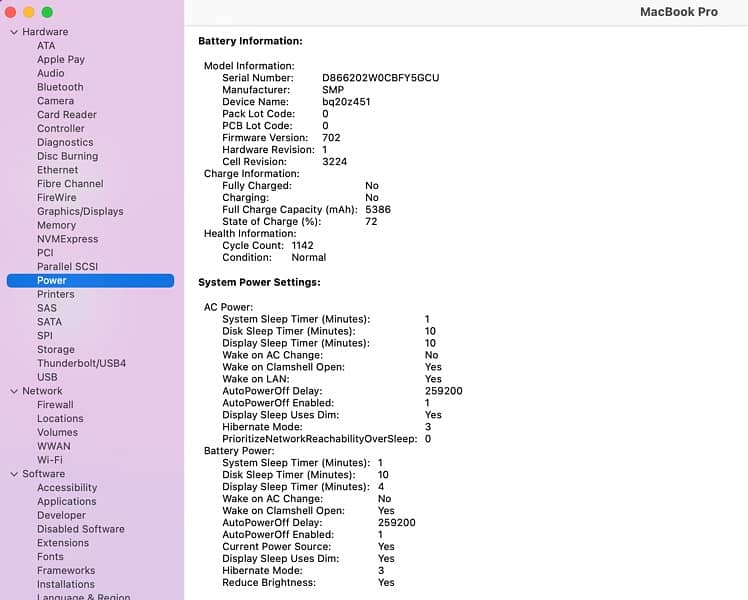Collapse the Hardware section disclosure arrow
This screenshot has width=748, height=600.
click(x=13, y=32)
